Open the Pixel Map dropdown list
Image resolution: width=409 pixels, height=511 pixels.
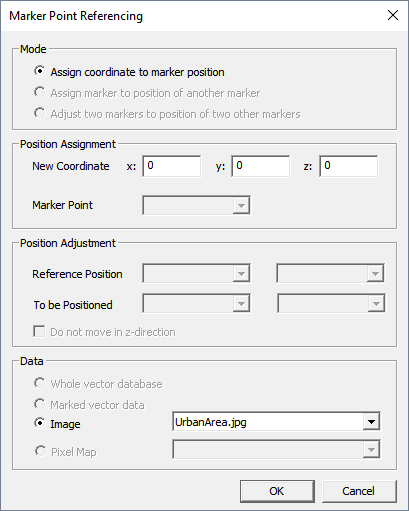(x=276, y=449)
